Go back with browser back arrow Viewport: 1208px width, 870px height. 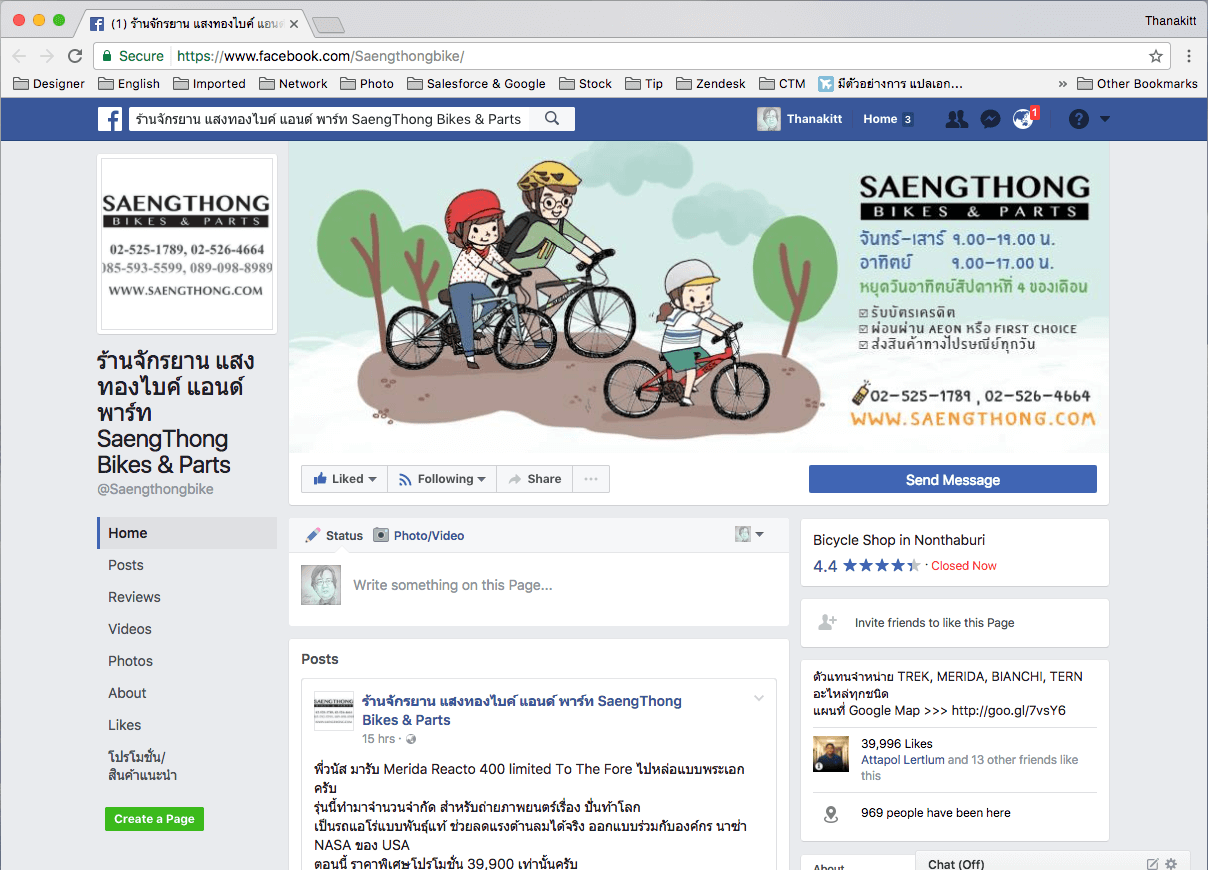coord(19,56)
